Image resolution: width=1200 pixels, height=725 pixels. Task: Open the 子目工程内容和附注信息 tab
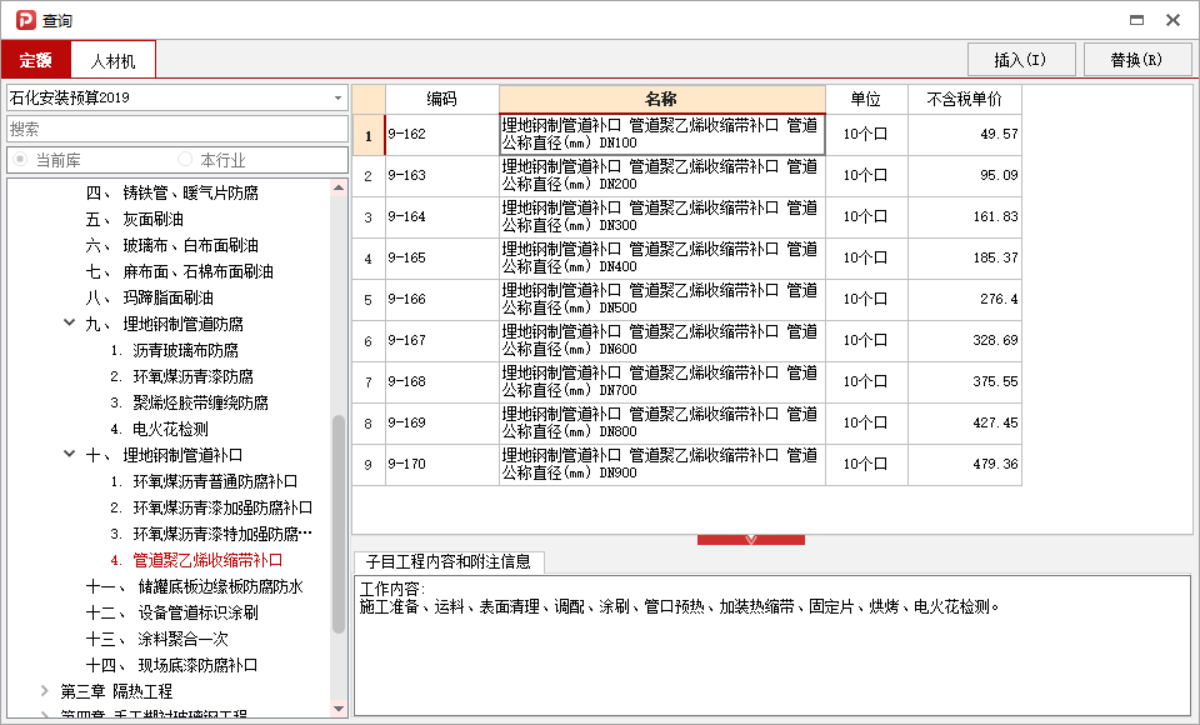coord(449,561)
